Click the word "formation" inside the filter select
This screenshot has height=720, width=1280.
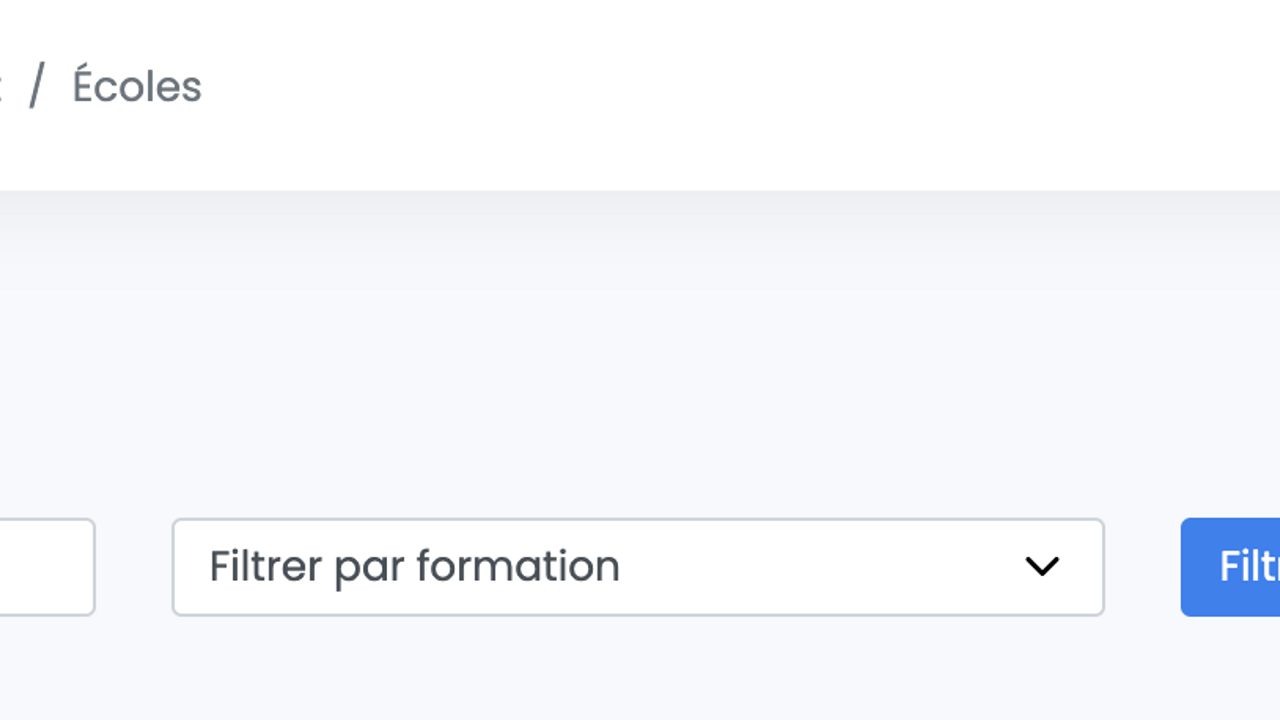[518, 567]
